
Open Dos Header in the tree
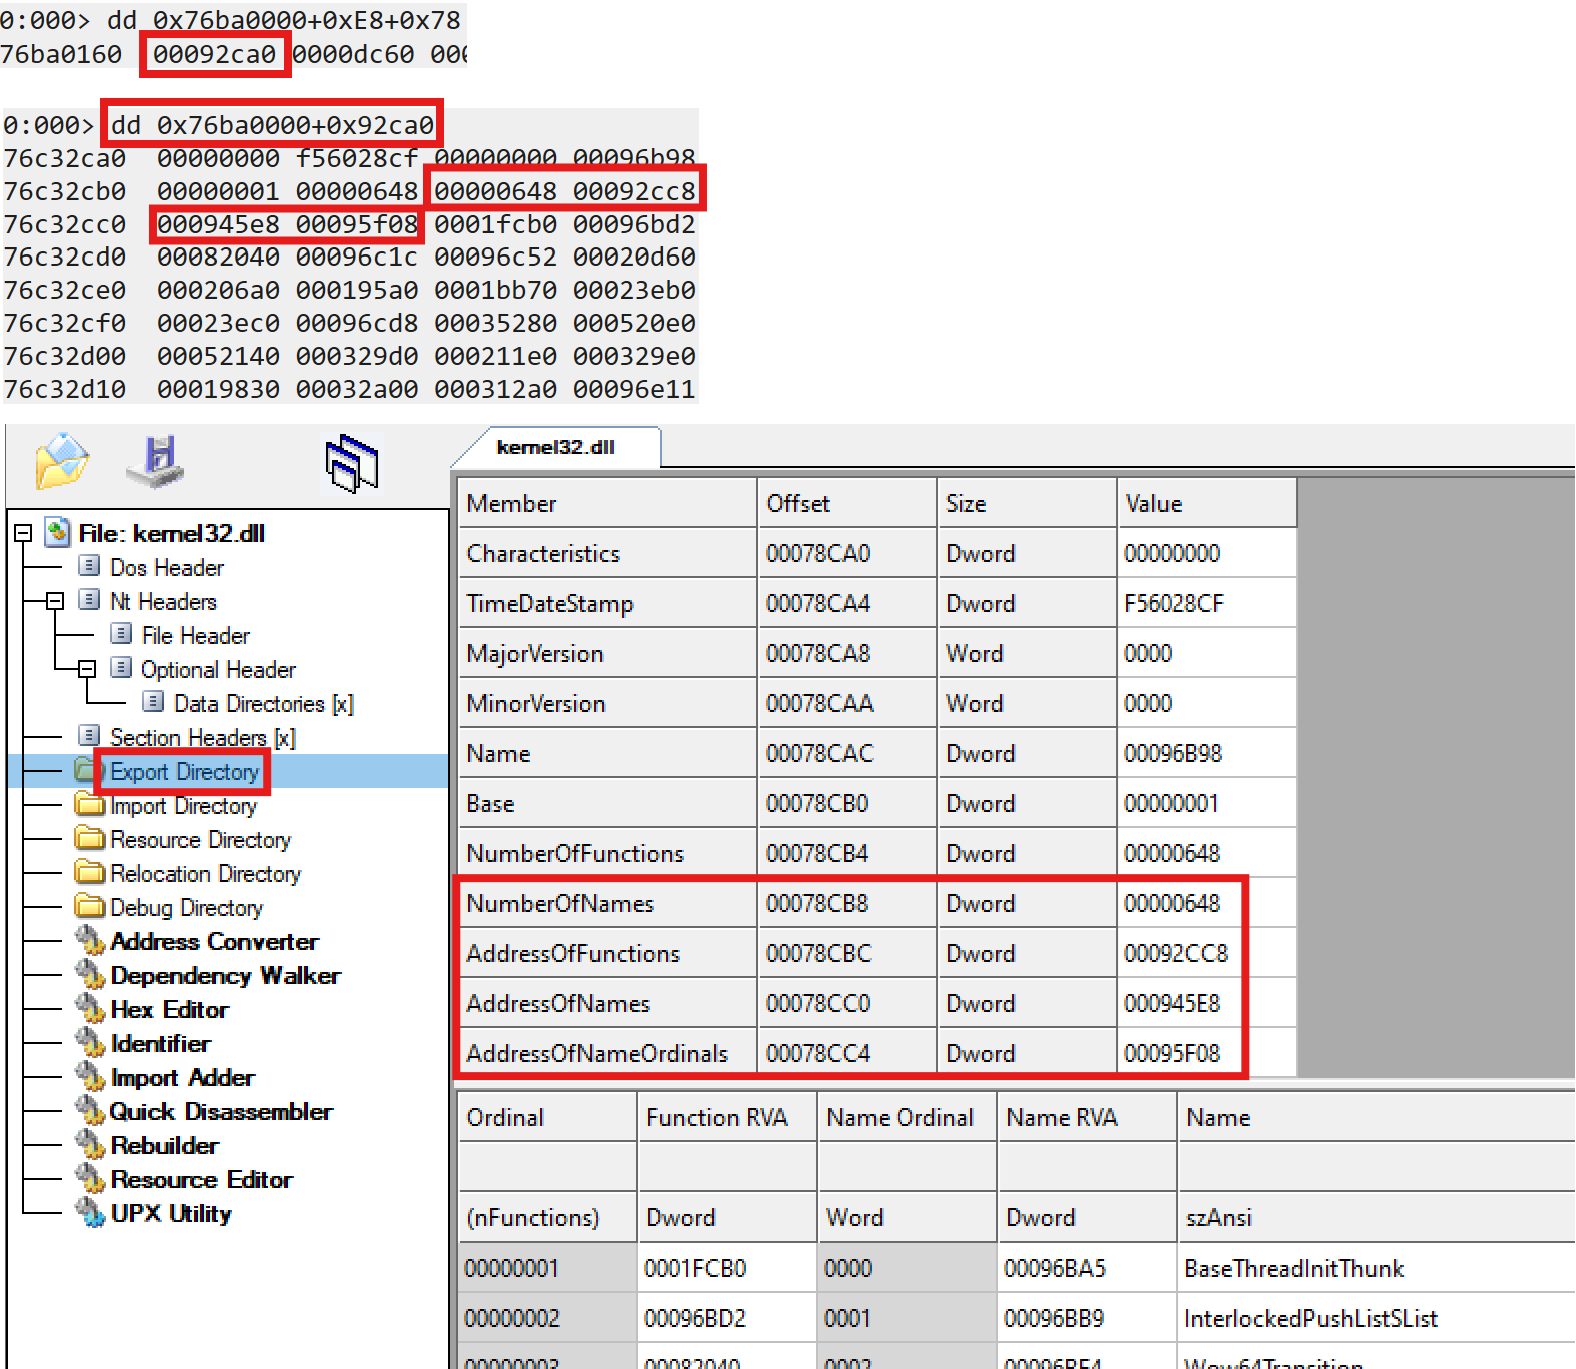tap(167, 567)
